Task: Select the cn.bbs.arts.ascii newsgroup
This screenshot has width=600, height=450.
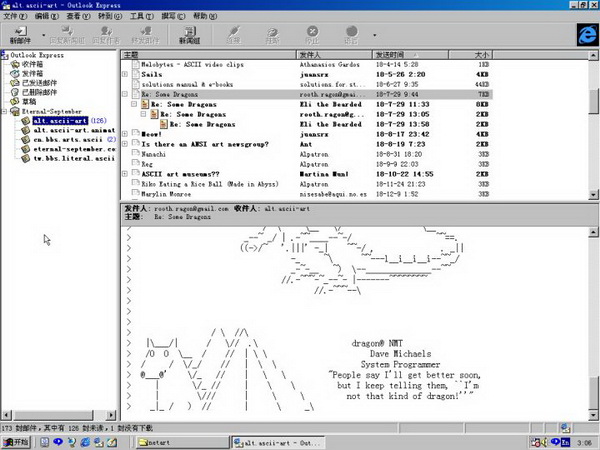Action: pyautogui.click(x=67, y=140)
